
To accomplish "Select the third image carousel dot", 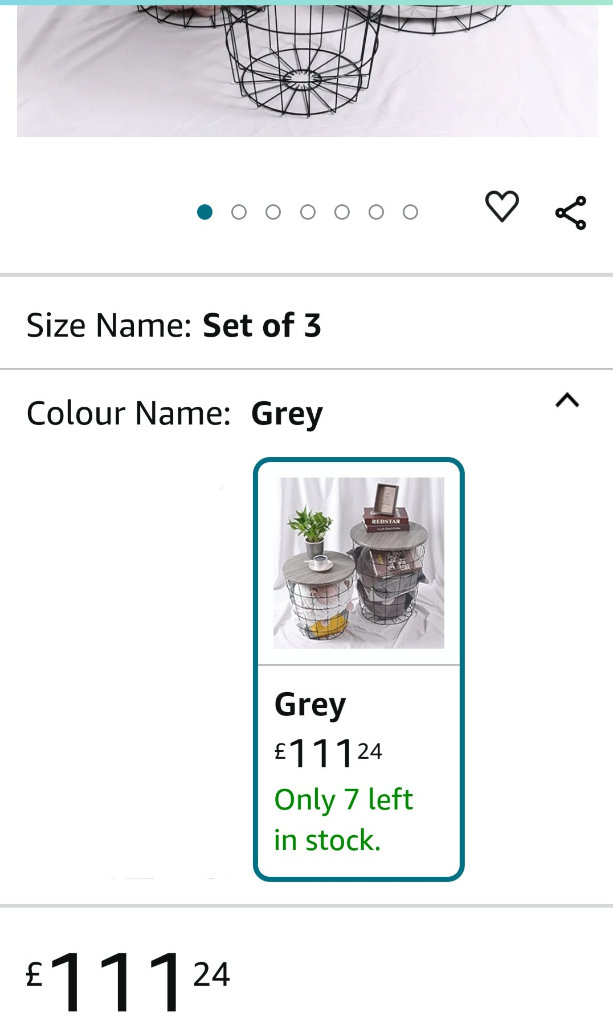I will click(x=273, y=212).
